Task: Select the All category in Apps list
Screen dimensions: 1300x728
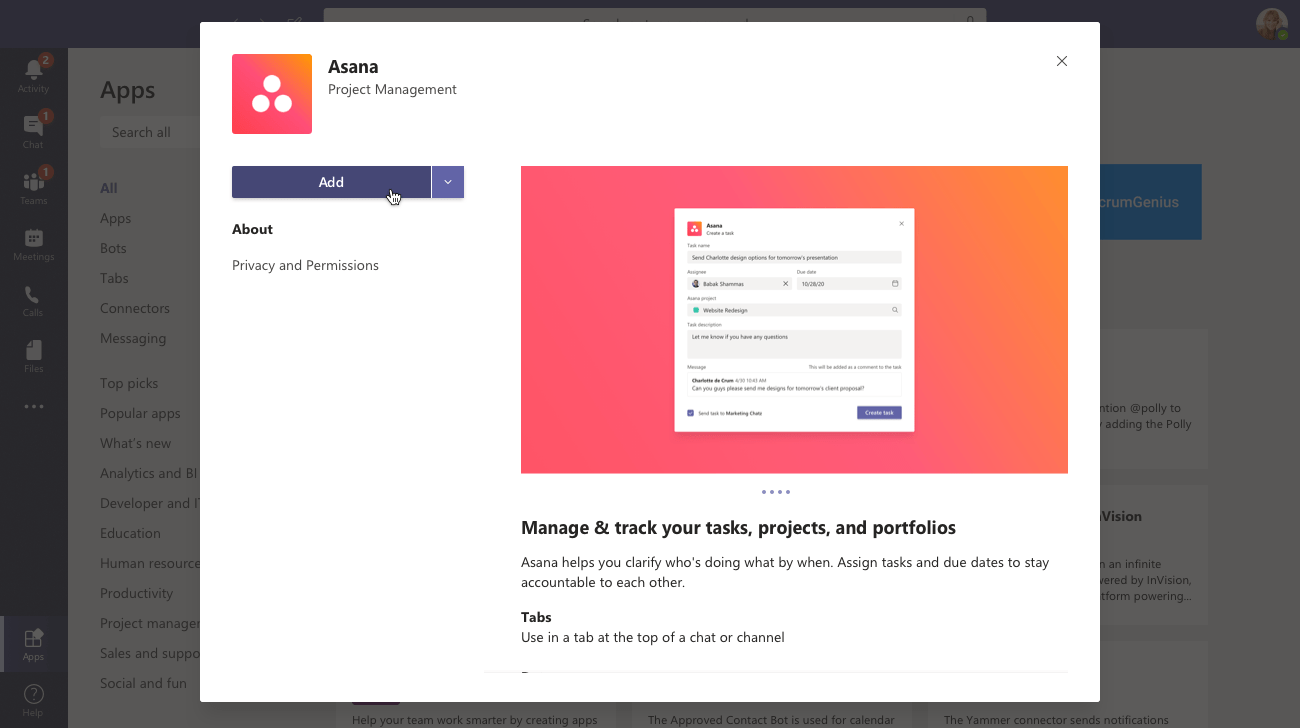Action: pos(109,188)
